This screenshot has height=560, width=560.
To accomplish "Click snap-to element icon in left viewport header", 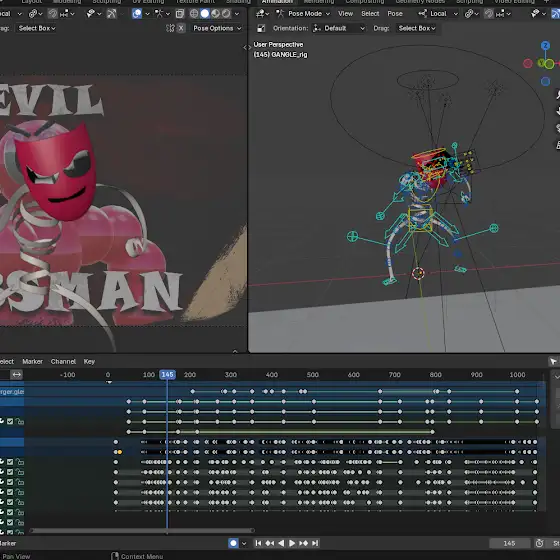I will point(68,14).
